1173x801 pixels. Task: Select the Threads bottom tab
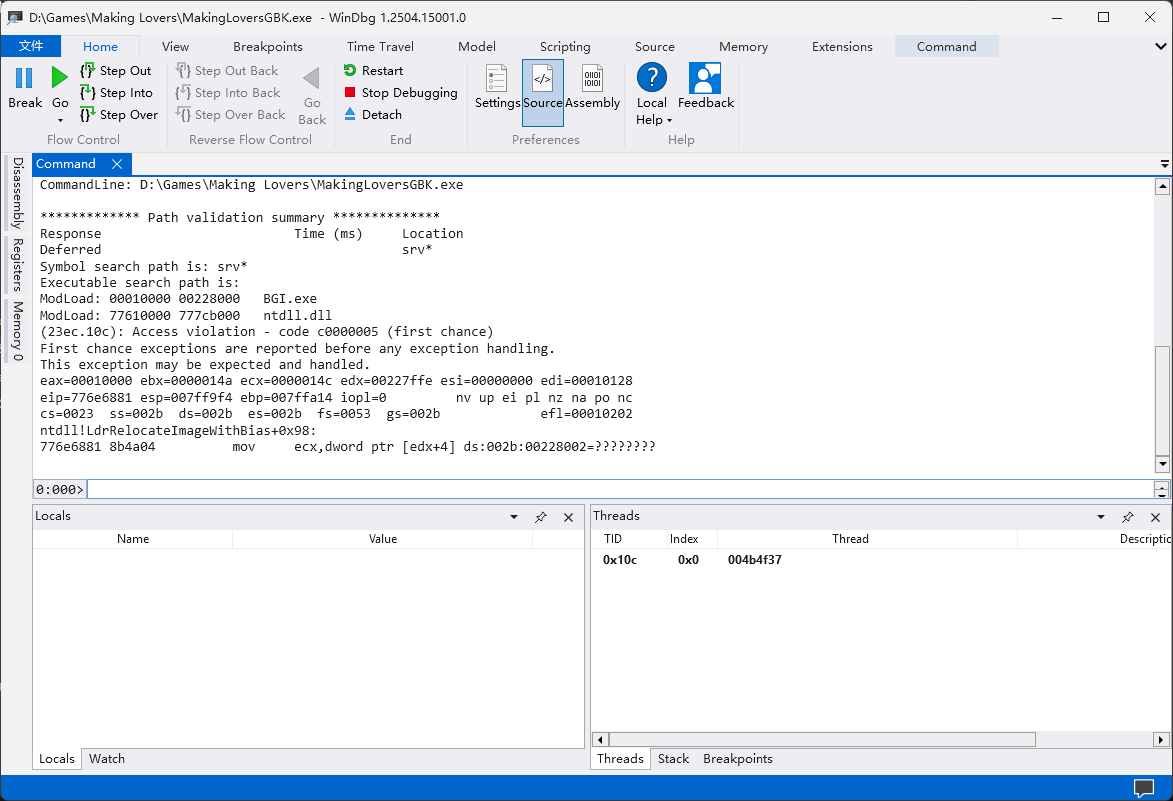[620, 758]
